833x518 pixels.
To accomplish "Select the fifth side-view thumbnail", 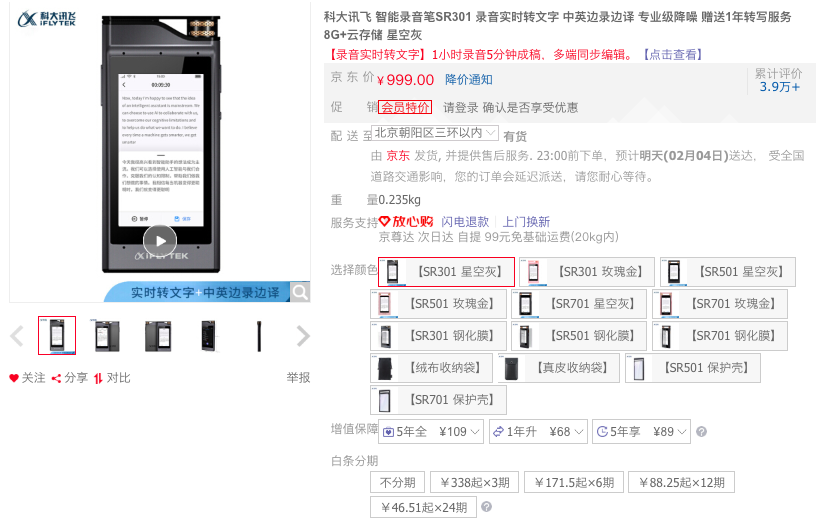I will pos(259,336).
